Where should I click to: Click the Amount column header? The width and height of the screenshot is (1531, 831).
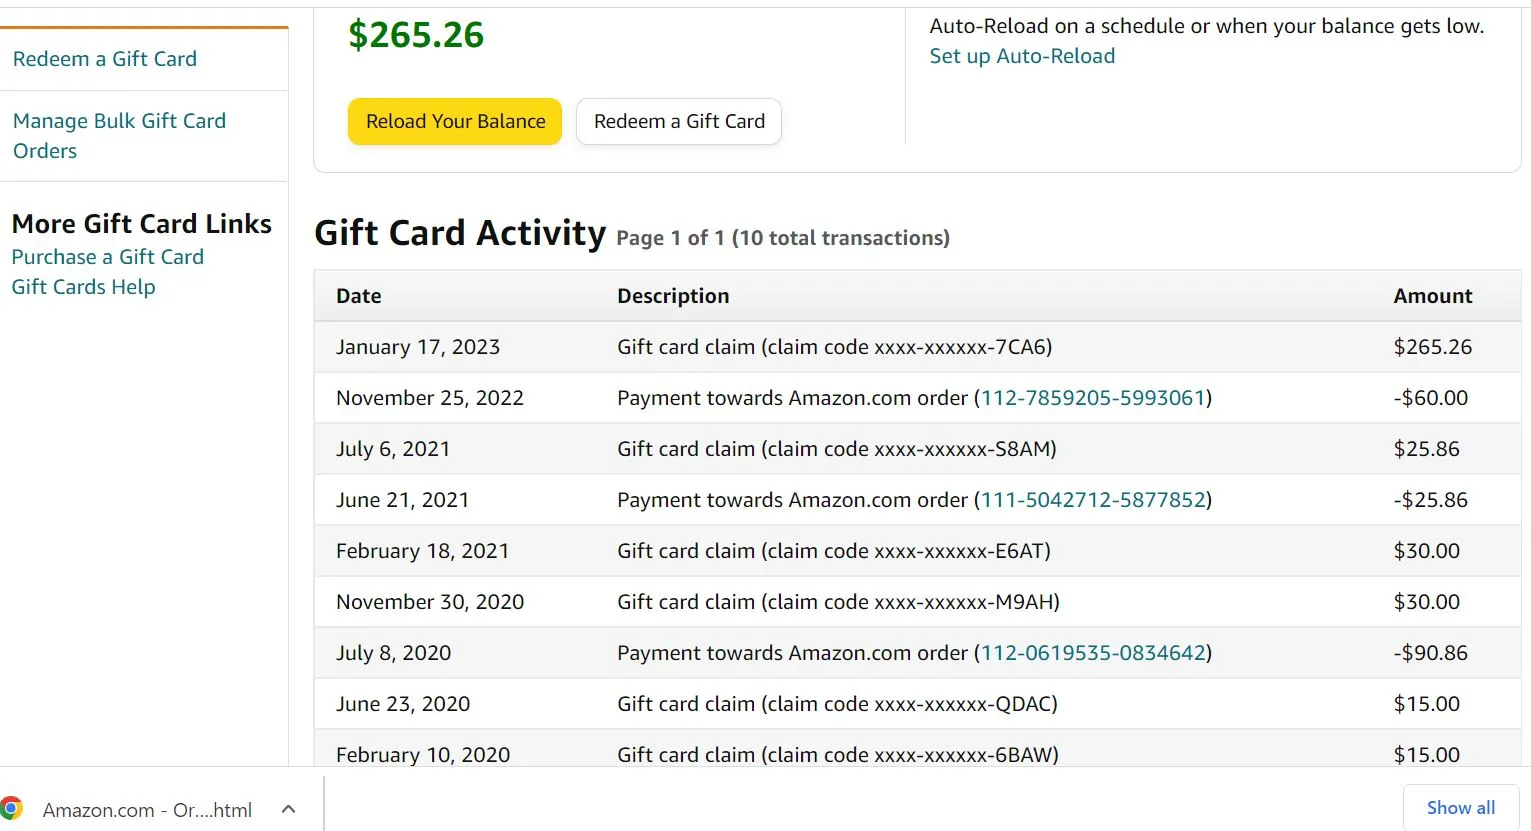point(1432,296)
